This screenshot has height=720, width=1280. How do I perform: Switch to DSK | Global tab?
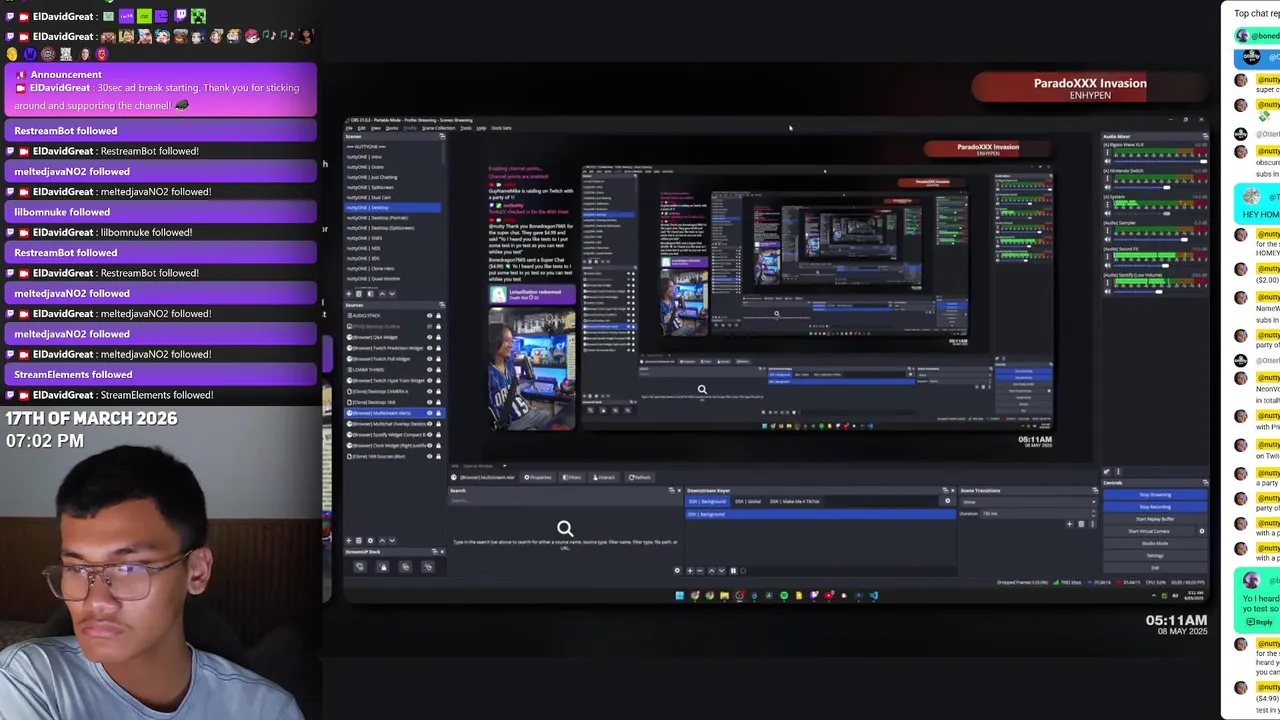point(748,501)
